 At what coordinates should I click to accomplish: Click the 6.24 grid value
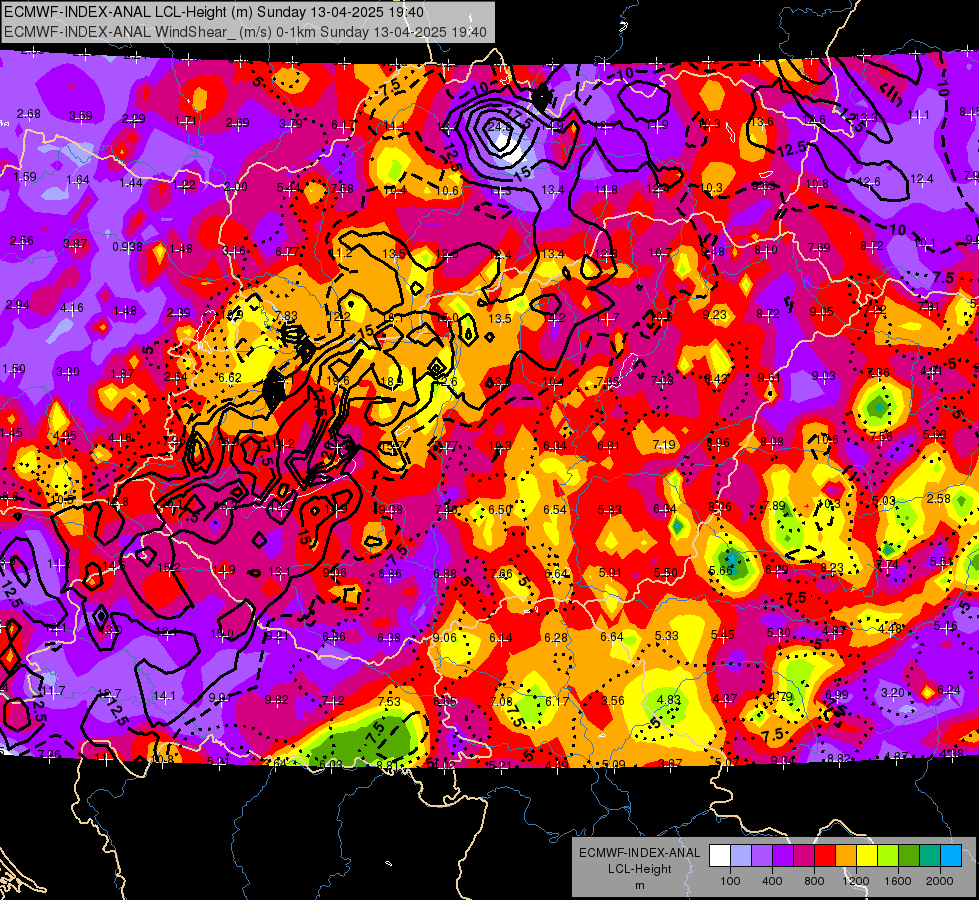click(948, 690)
